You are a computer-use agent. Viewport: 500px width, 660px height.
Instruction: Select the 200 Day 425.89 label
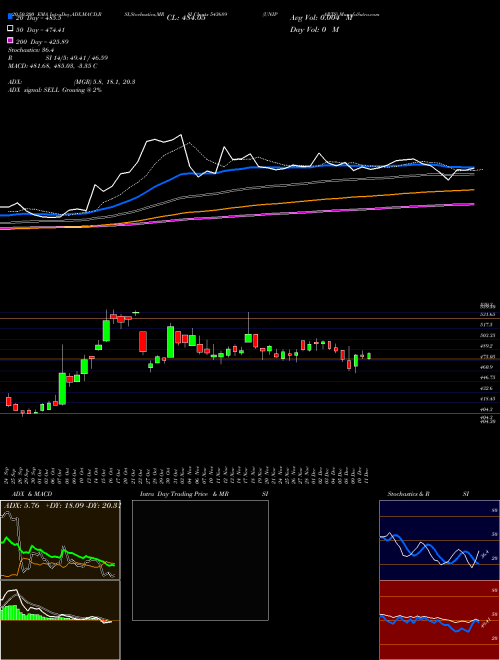[x=42, y=42]
